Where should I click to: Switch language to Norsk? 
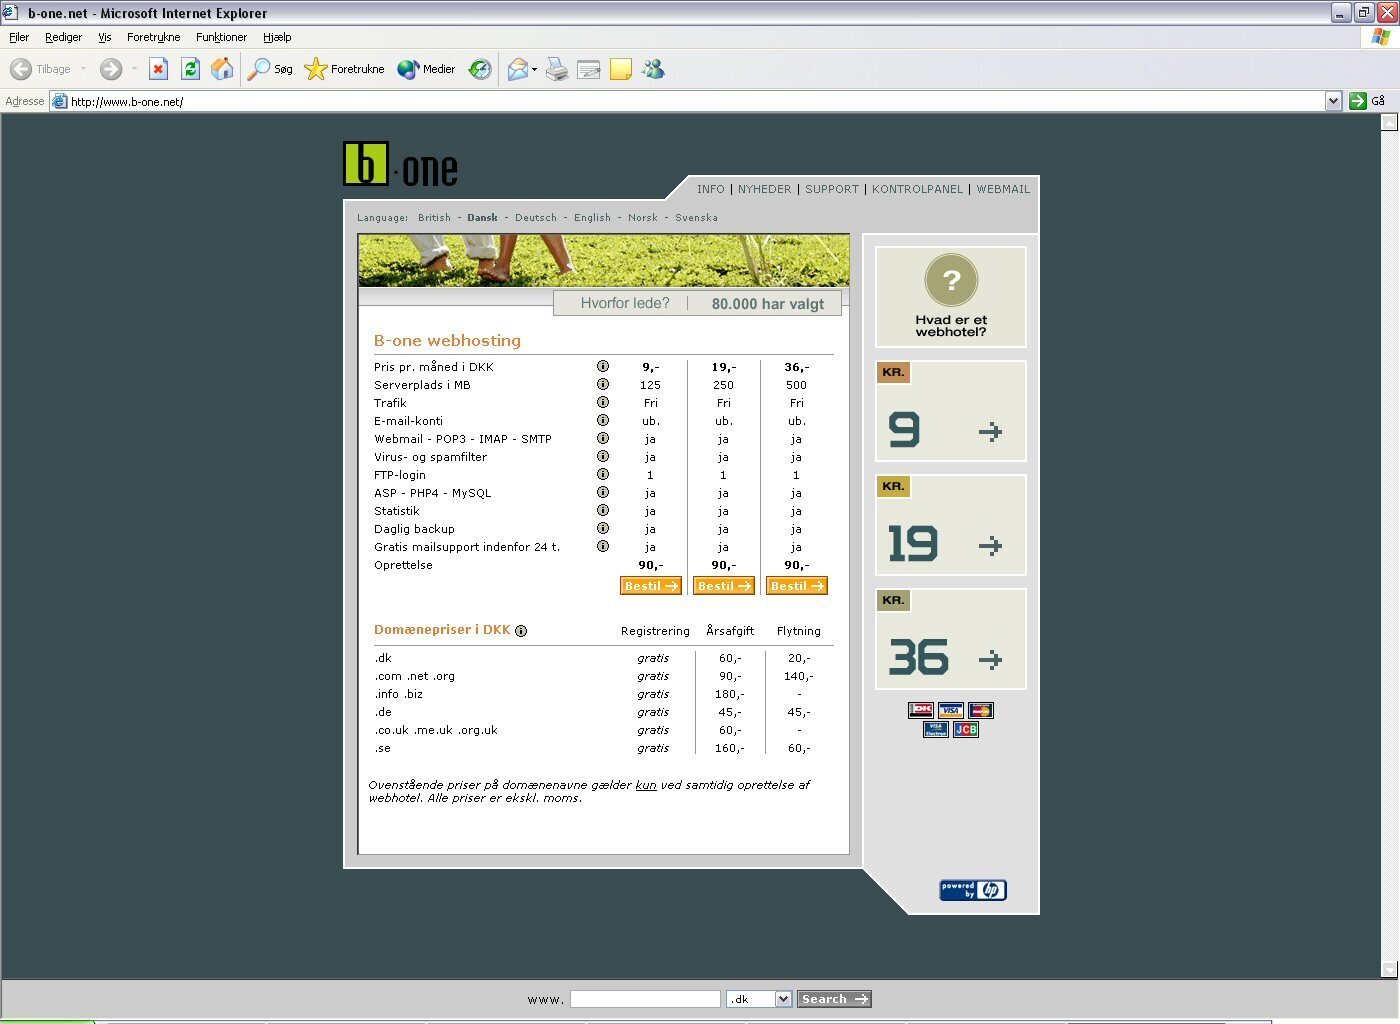click(x=643, y=217)
